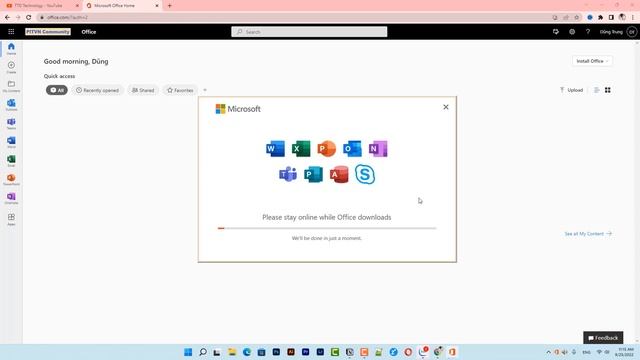Image resolution: width=640 pixels, height=360 pixels.
Task: Click the Excel icon in the installer dialog
Action: [x=301, y=149]
